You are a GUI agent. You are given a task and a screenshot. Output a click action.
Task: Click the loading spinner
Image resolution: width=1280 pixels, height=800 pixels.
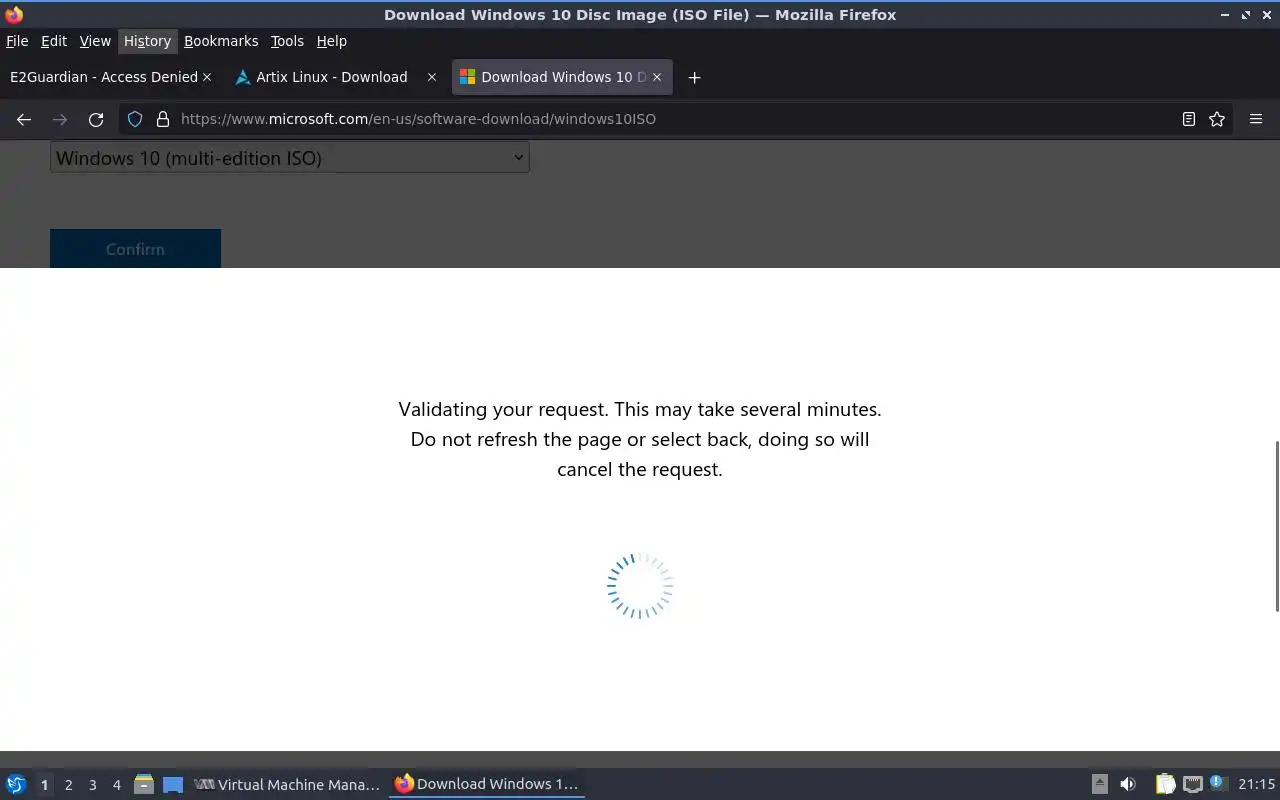tap(640, 586)
